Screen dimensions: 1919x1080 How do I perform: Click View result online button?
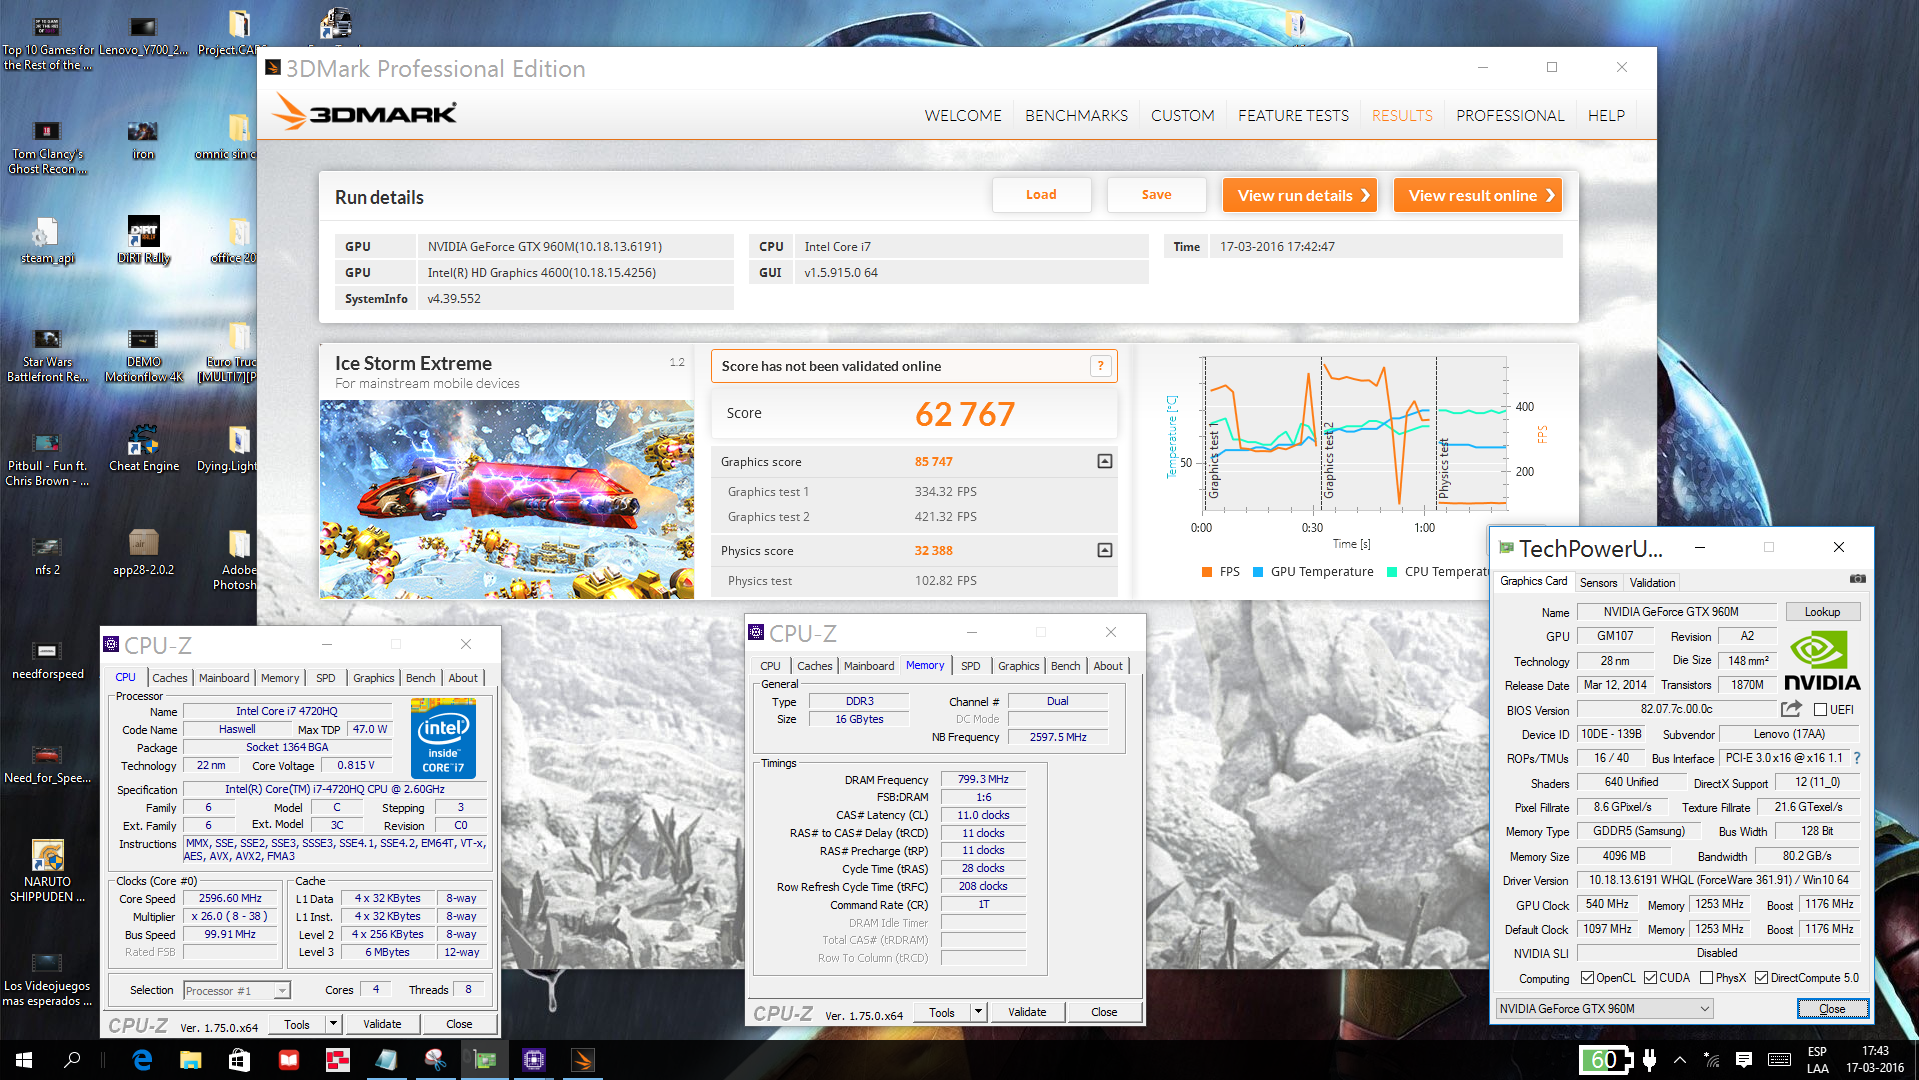point(1478,195)
